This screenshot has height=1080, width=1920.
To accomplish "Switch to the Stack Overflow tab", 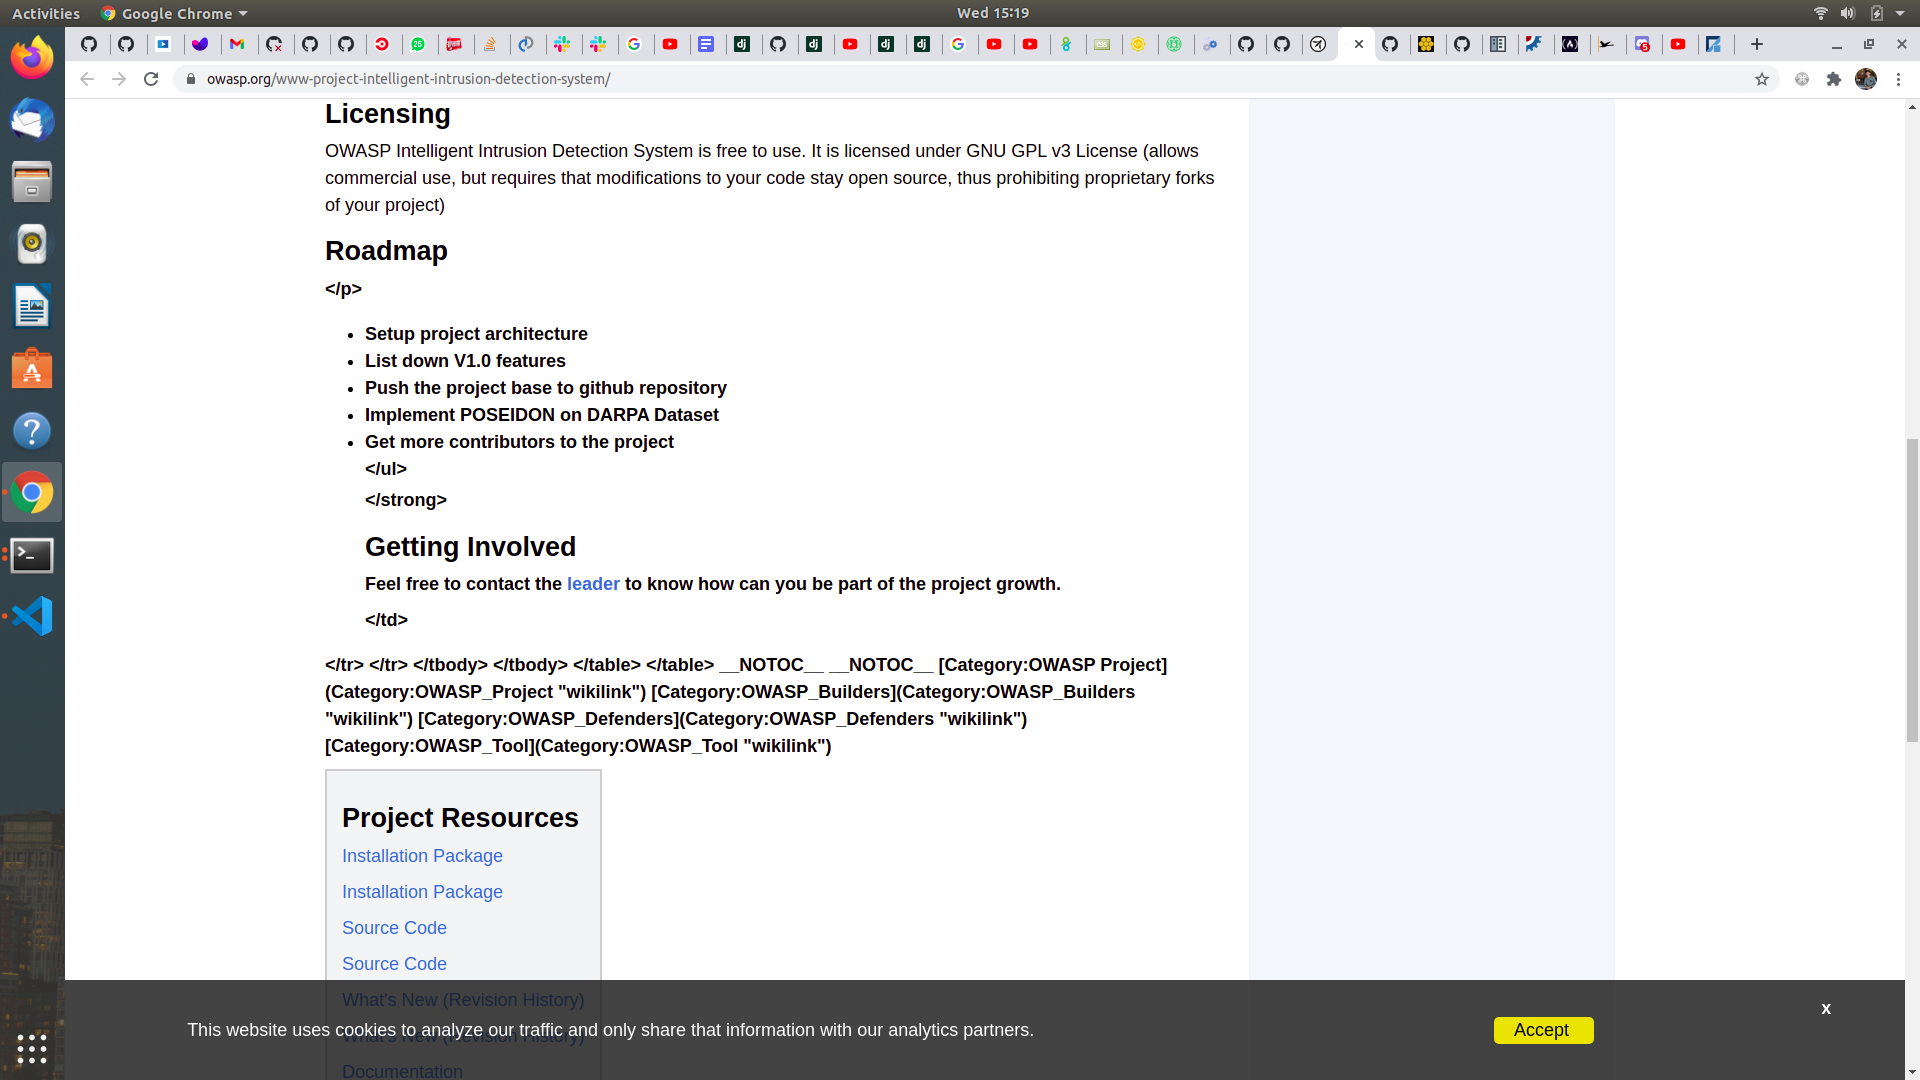I will (x=490, y=44).
